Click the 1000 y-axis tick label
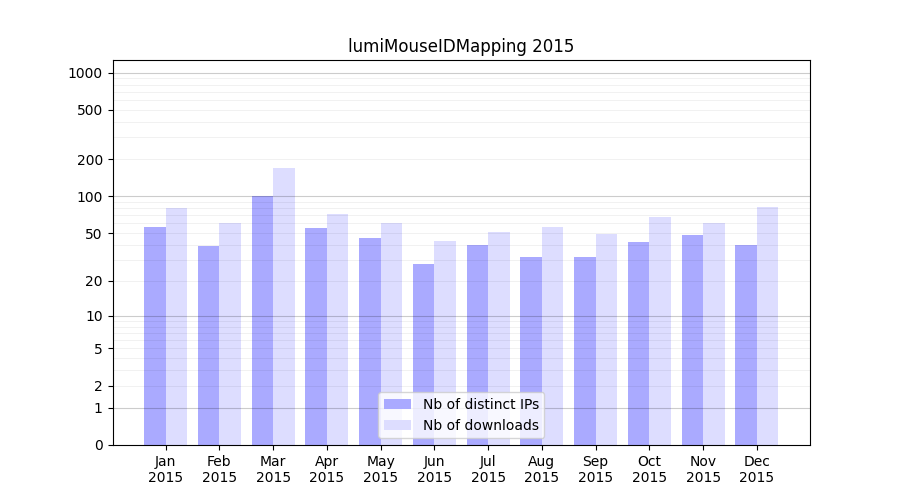Screen dimensions: 900x500 (x=85, y=73)
